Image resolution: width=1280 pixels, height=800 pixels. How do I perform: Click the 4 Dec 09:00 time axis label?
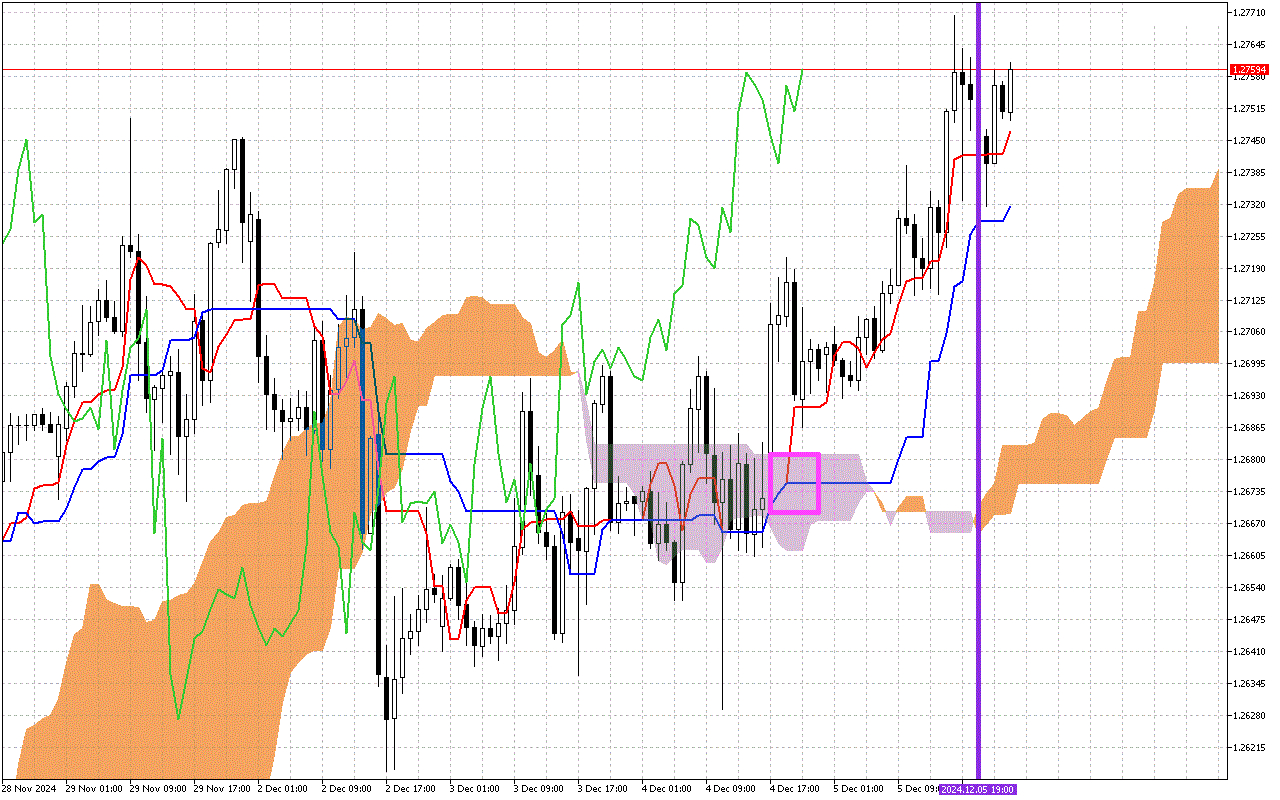(x=732, y=789)
